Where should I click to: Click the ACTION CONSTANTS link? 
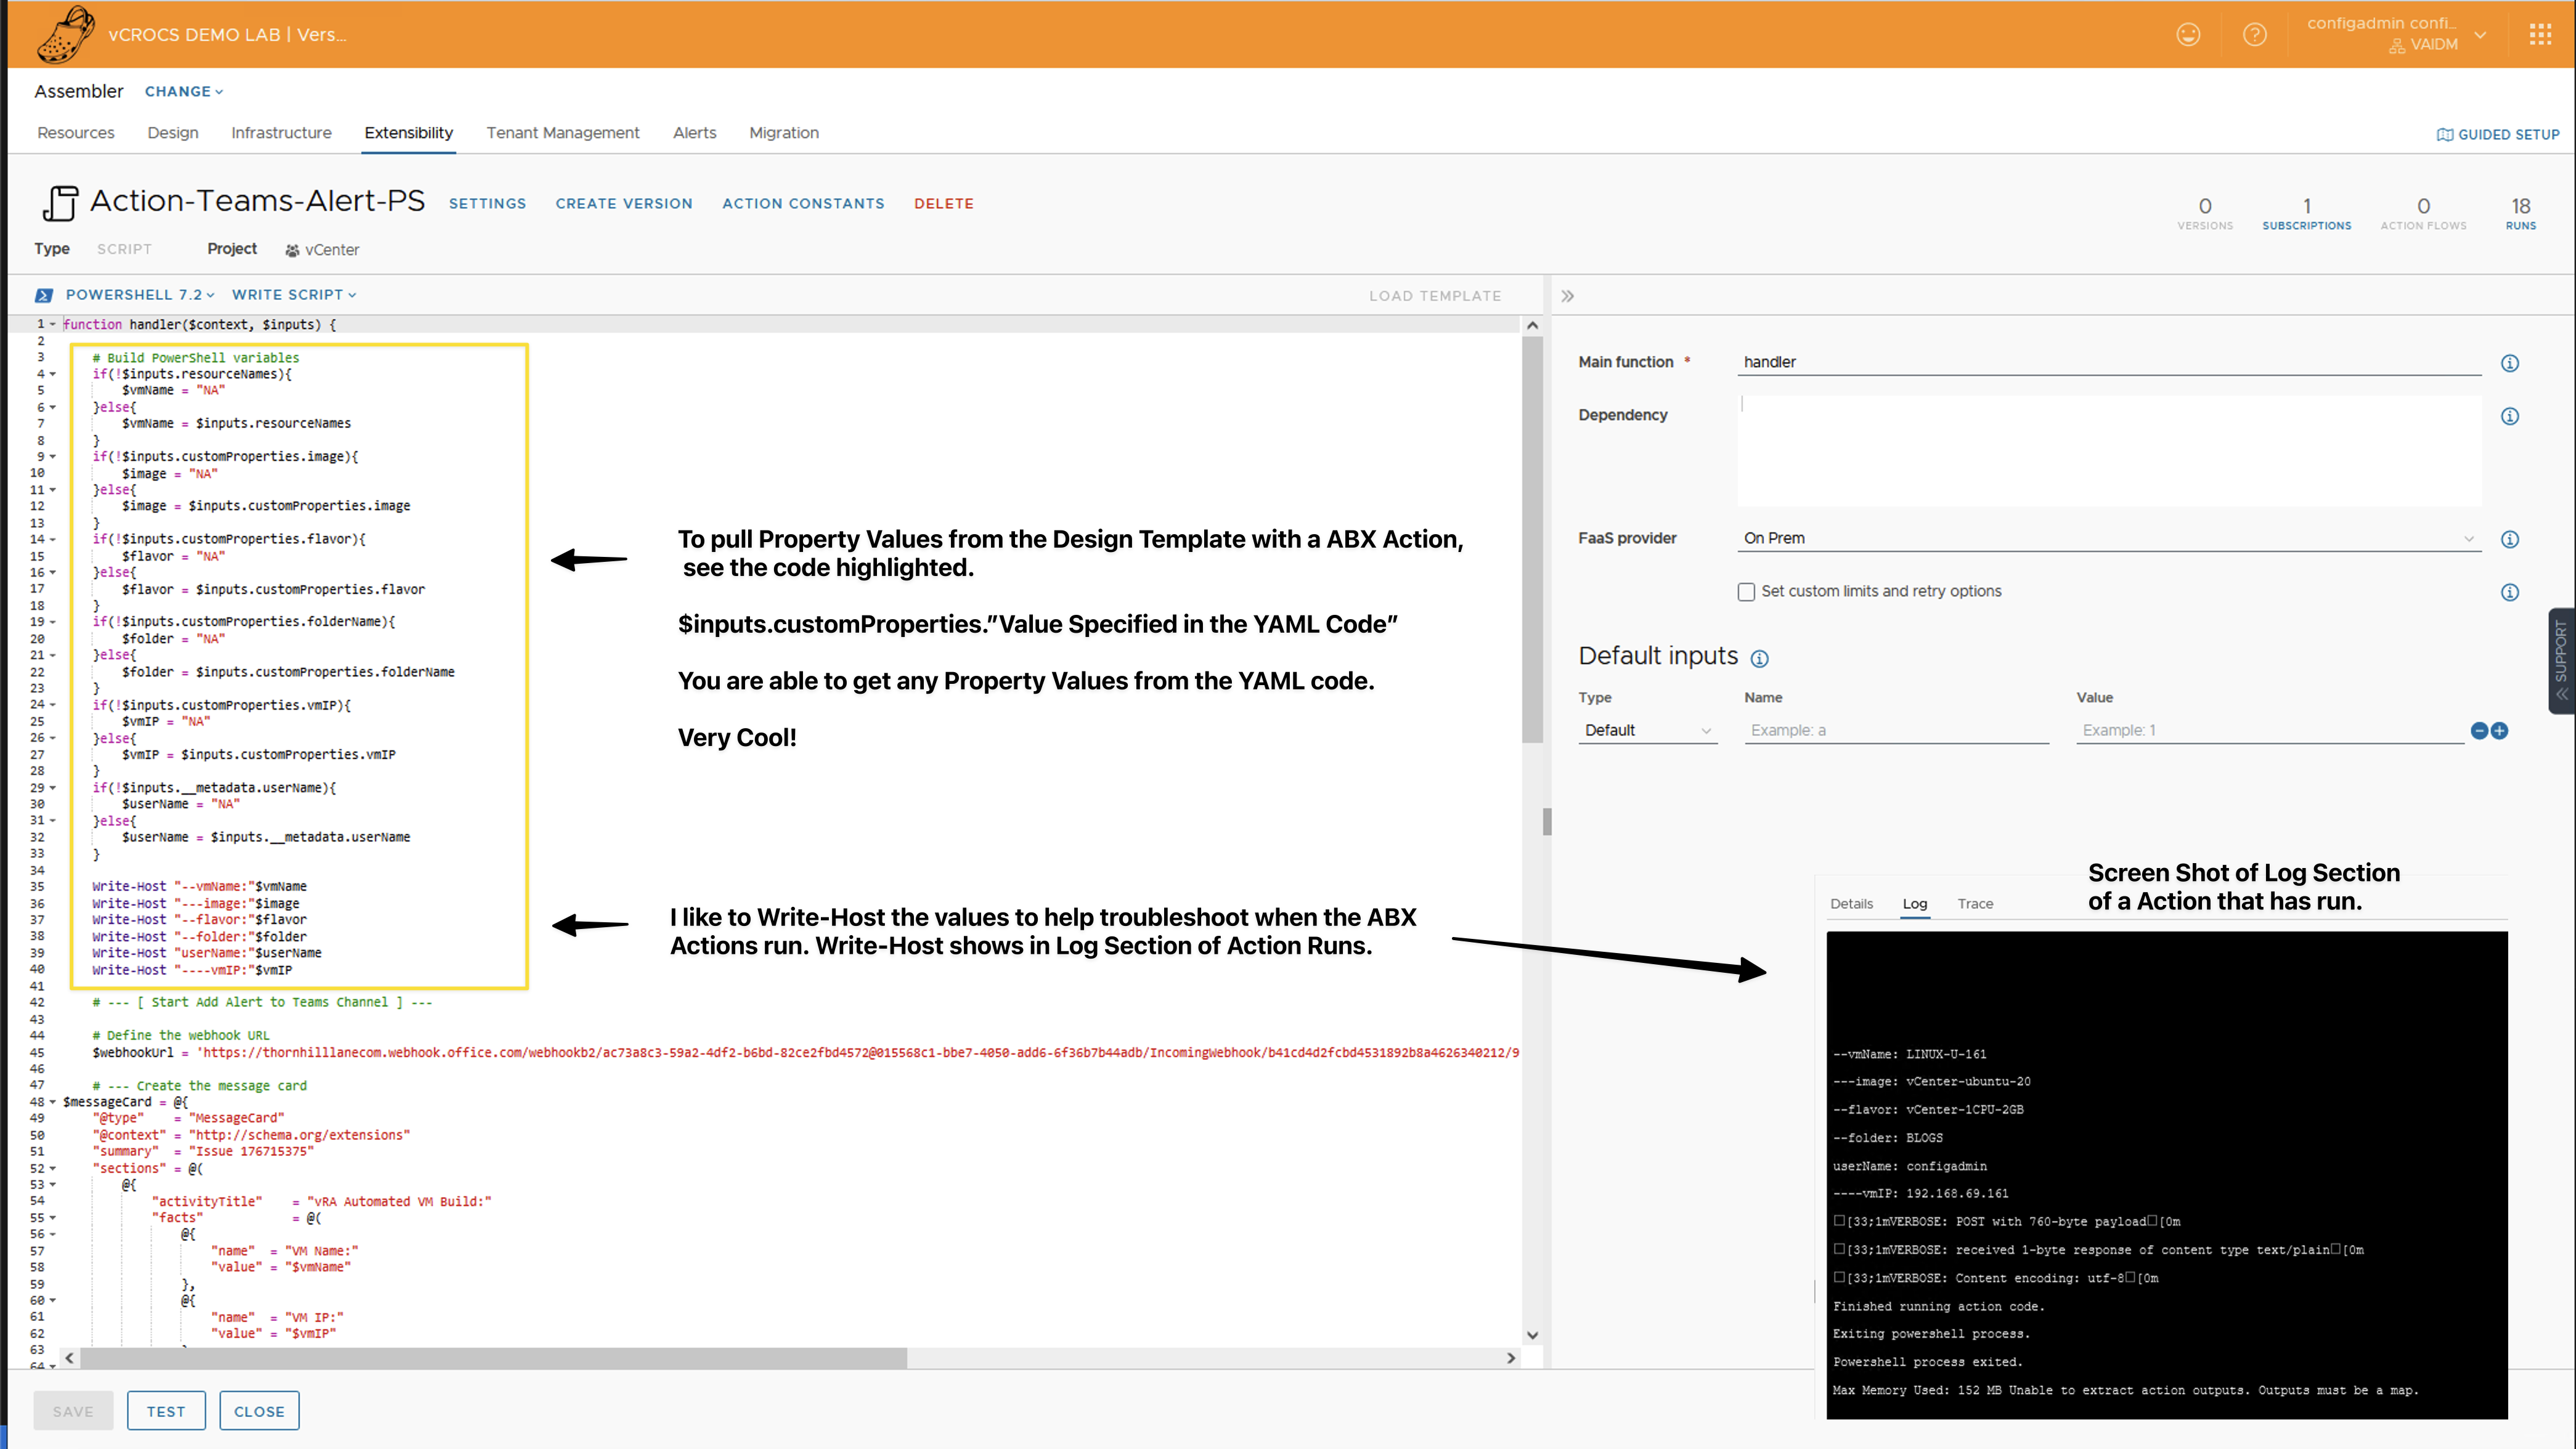pyautogui.click(x=803, y=204)
